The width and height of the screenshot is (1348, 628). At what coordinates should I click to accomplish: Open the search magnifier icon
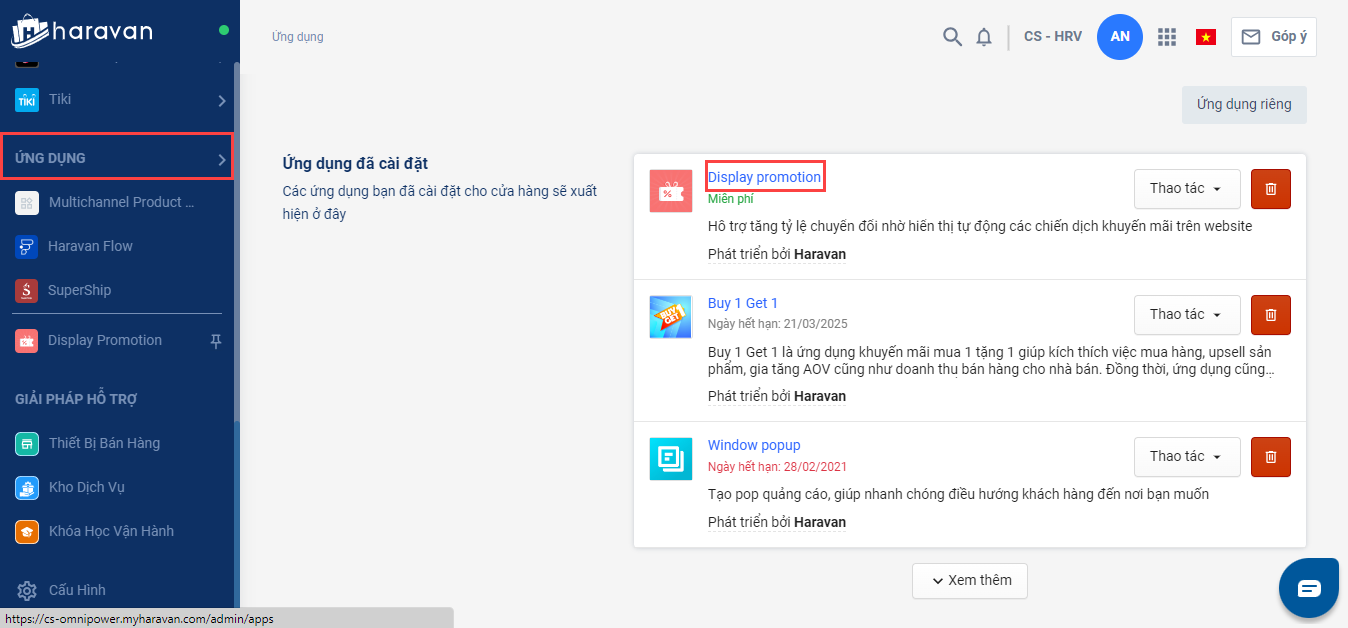[x=952, y=37]
